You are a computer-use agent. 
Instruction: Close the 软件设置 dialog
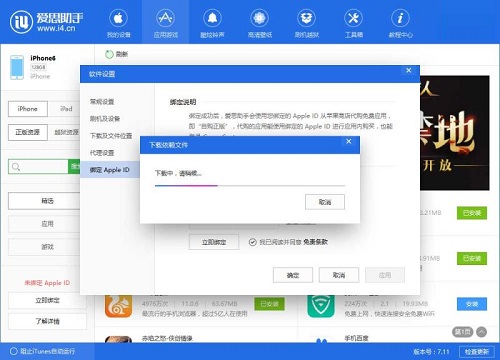409,70
